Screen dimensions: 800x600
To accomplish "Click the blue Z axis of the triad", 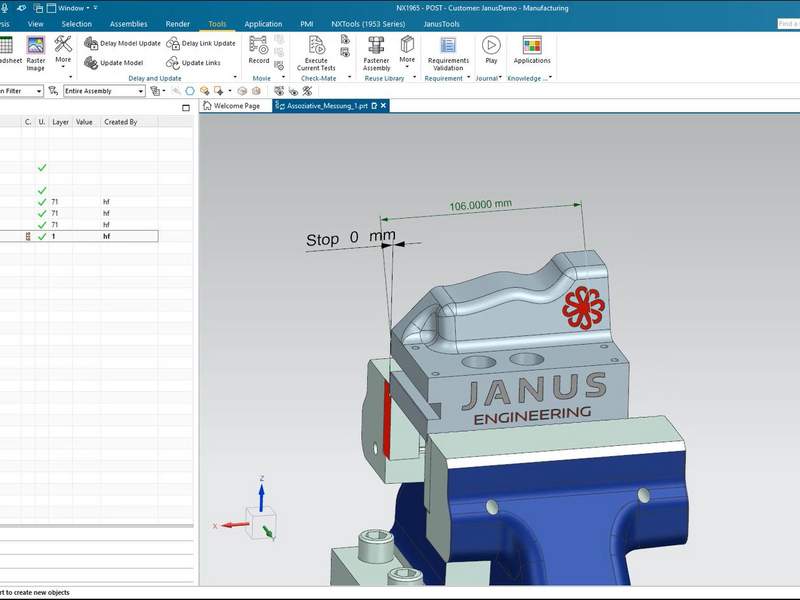I will click(261, 497).
